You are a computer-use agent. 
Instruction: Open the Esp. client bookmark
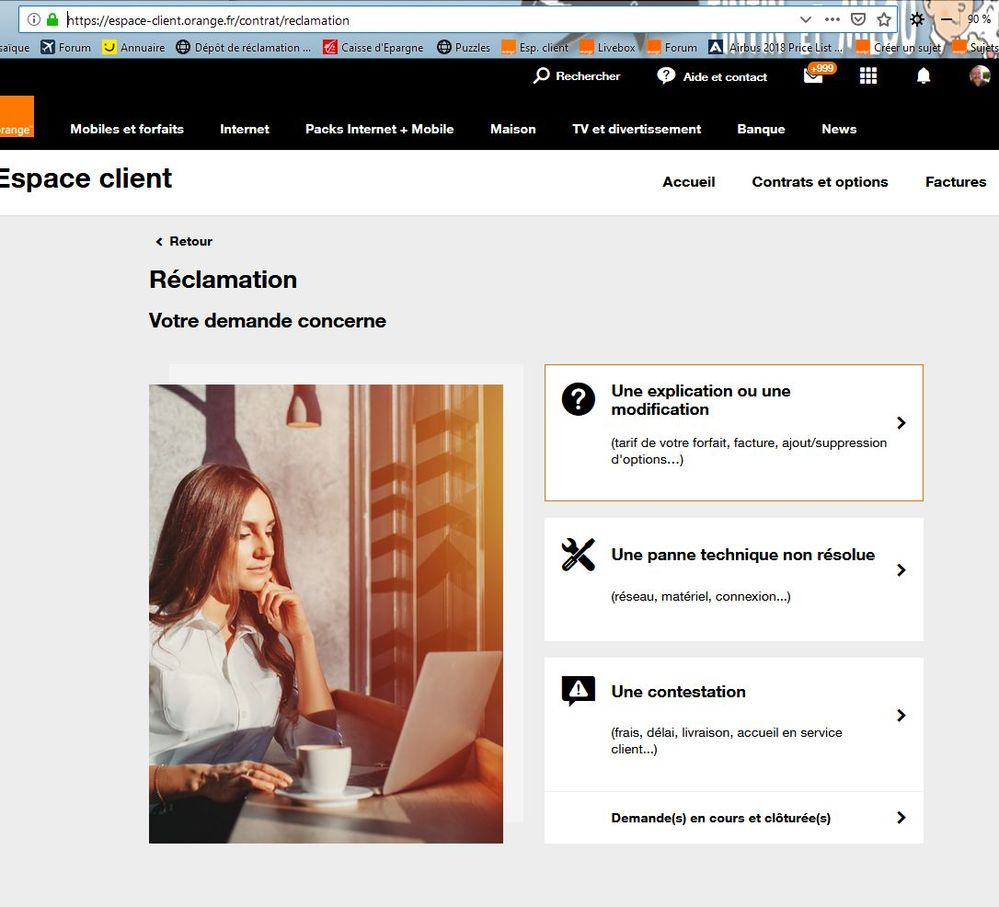(535, 47)
